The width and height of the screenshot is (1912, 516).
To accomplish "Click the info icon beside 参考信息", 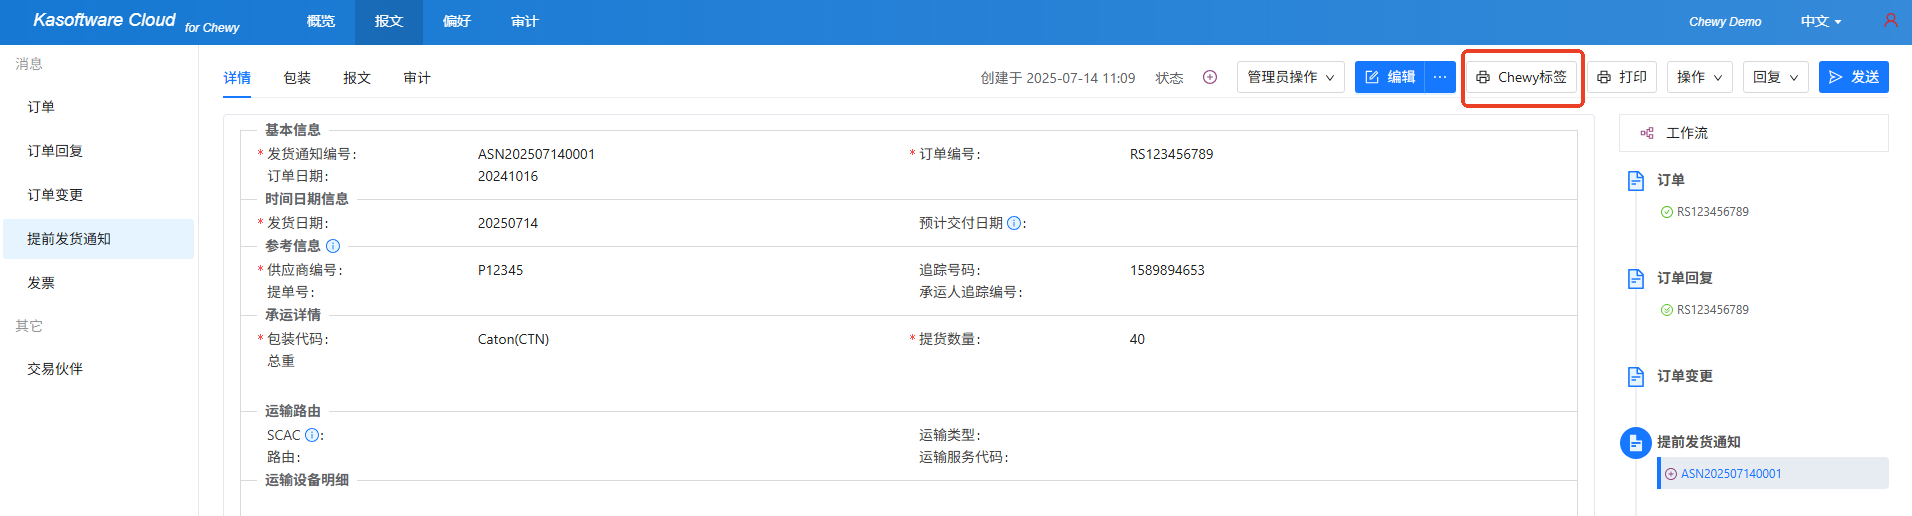I will click(x=333, y=246).
